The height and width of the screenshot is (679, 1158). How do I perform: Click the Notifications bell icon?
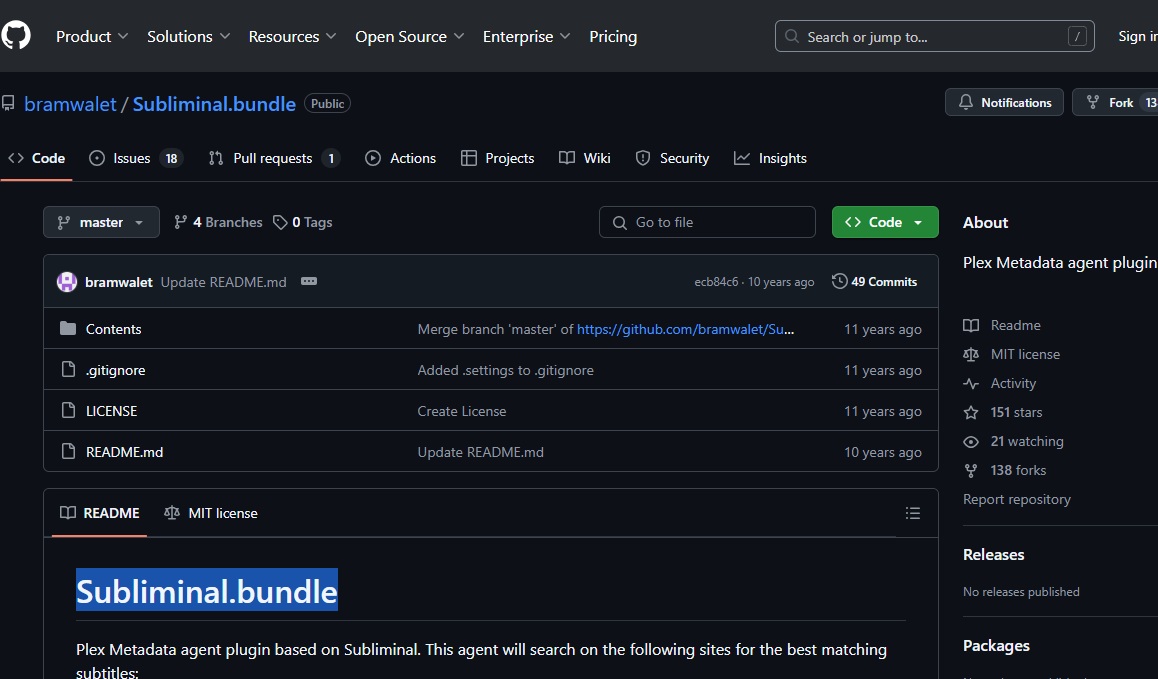coord(964,101)
